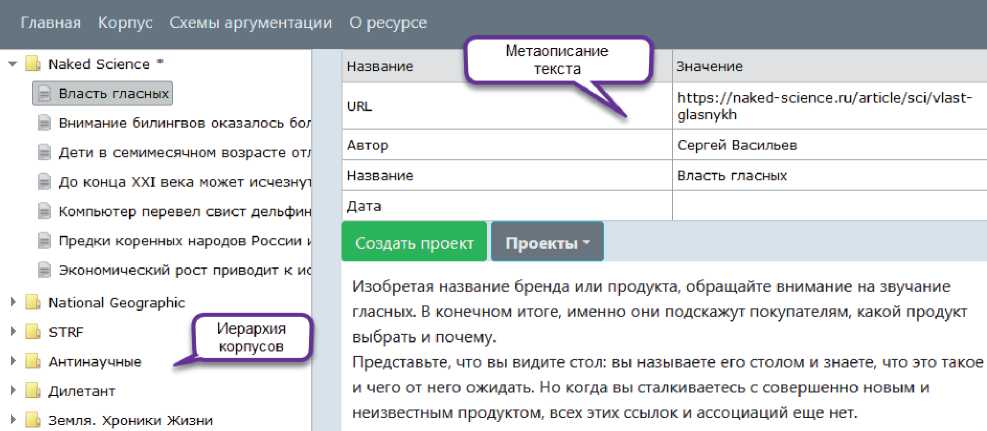Click the Дилетант folder icon
987x431 pixels.
tap(32, 391)
